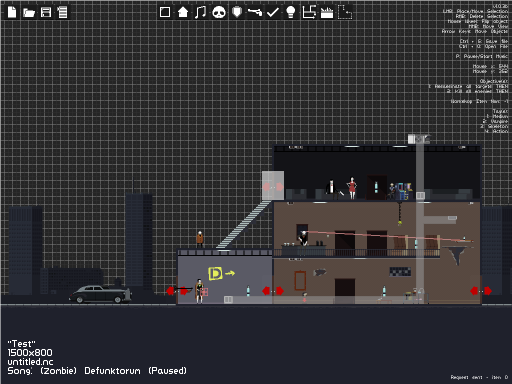The image size is (512, 384).
Task: Select the shield tool in the toolbar
Action: pyautogui.click(x=237, y=12)
